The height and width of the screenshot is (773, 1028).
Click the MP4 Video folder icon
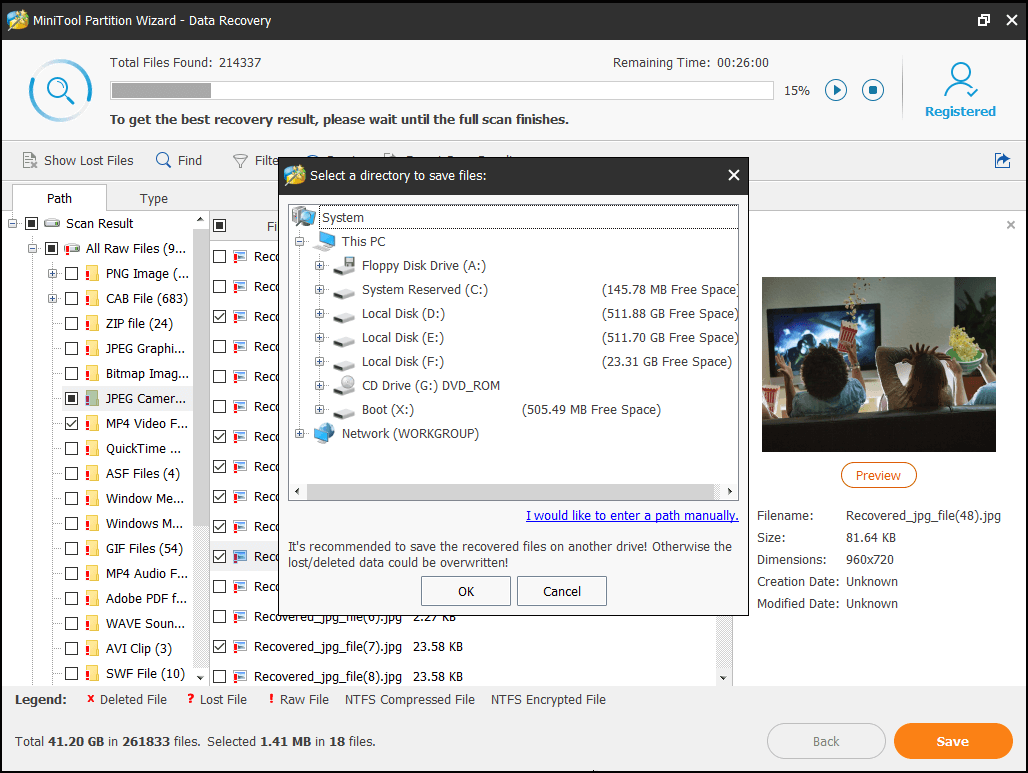point(92,424)
